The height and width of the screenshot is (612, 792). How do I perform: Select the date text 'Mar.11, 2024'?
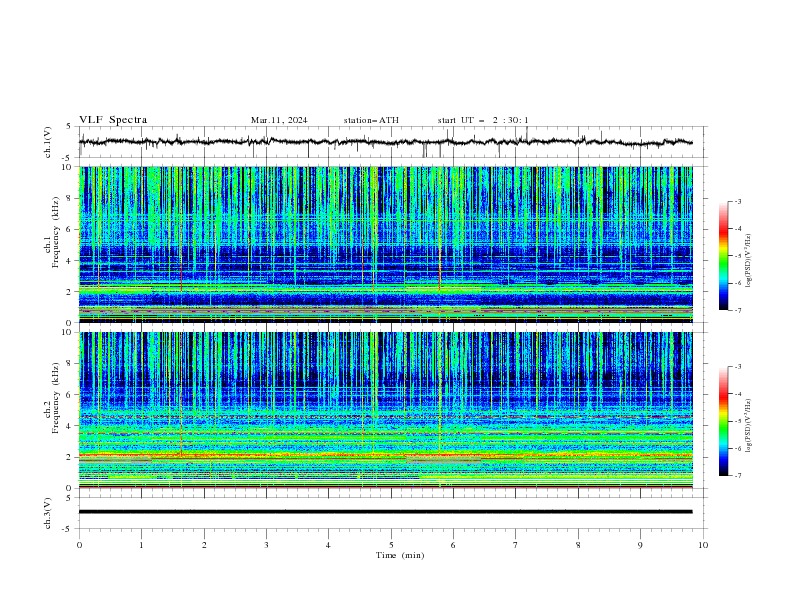(279, 120)
